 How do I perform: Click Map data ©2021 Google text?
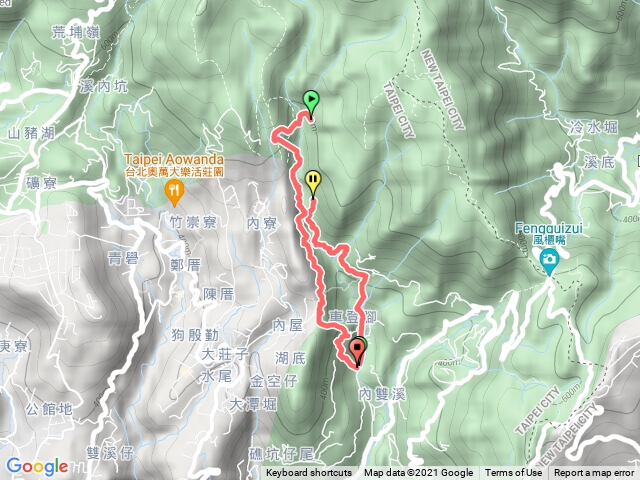(418, 473)
